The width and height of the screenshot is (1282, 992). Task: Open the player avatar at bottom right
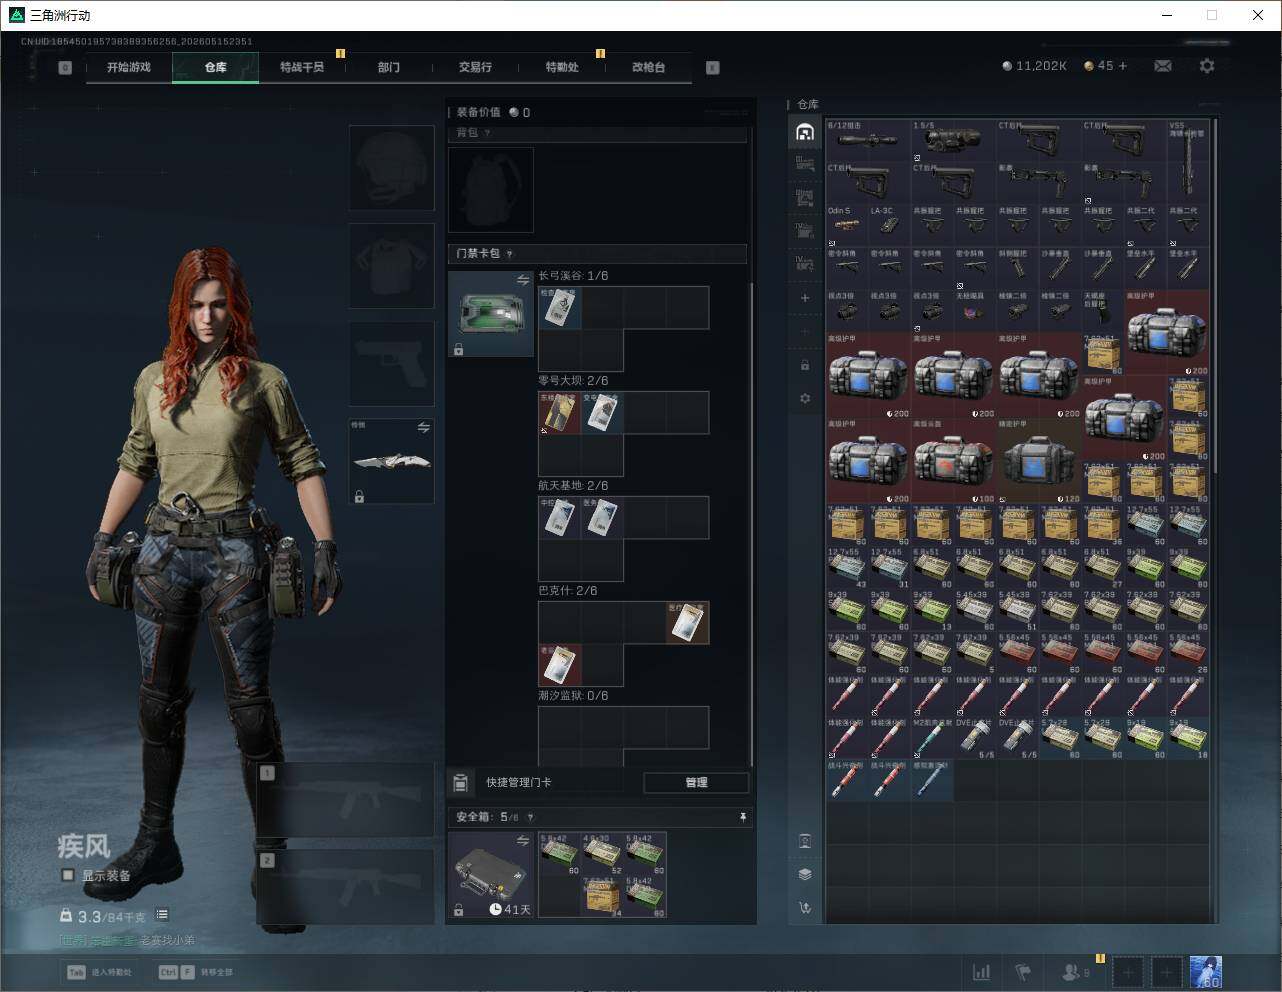[1206, 972]
